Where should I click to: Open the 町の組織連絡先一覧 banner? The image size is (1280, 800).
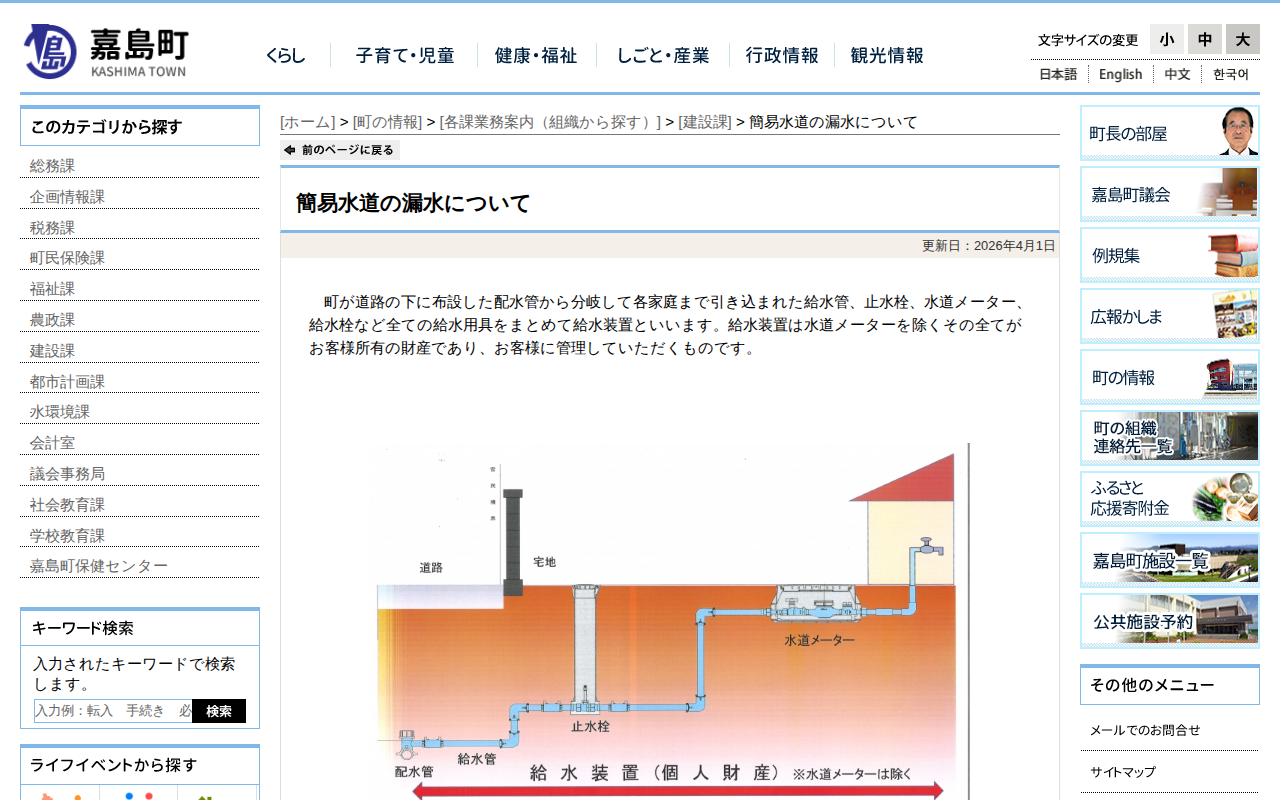[1168, 437]
